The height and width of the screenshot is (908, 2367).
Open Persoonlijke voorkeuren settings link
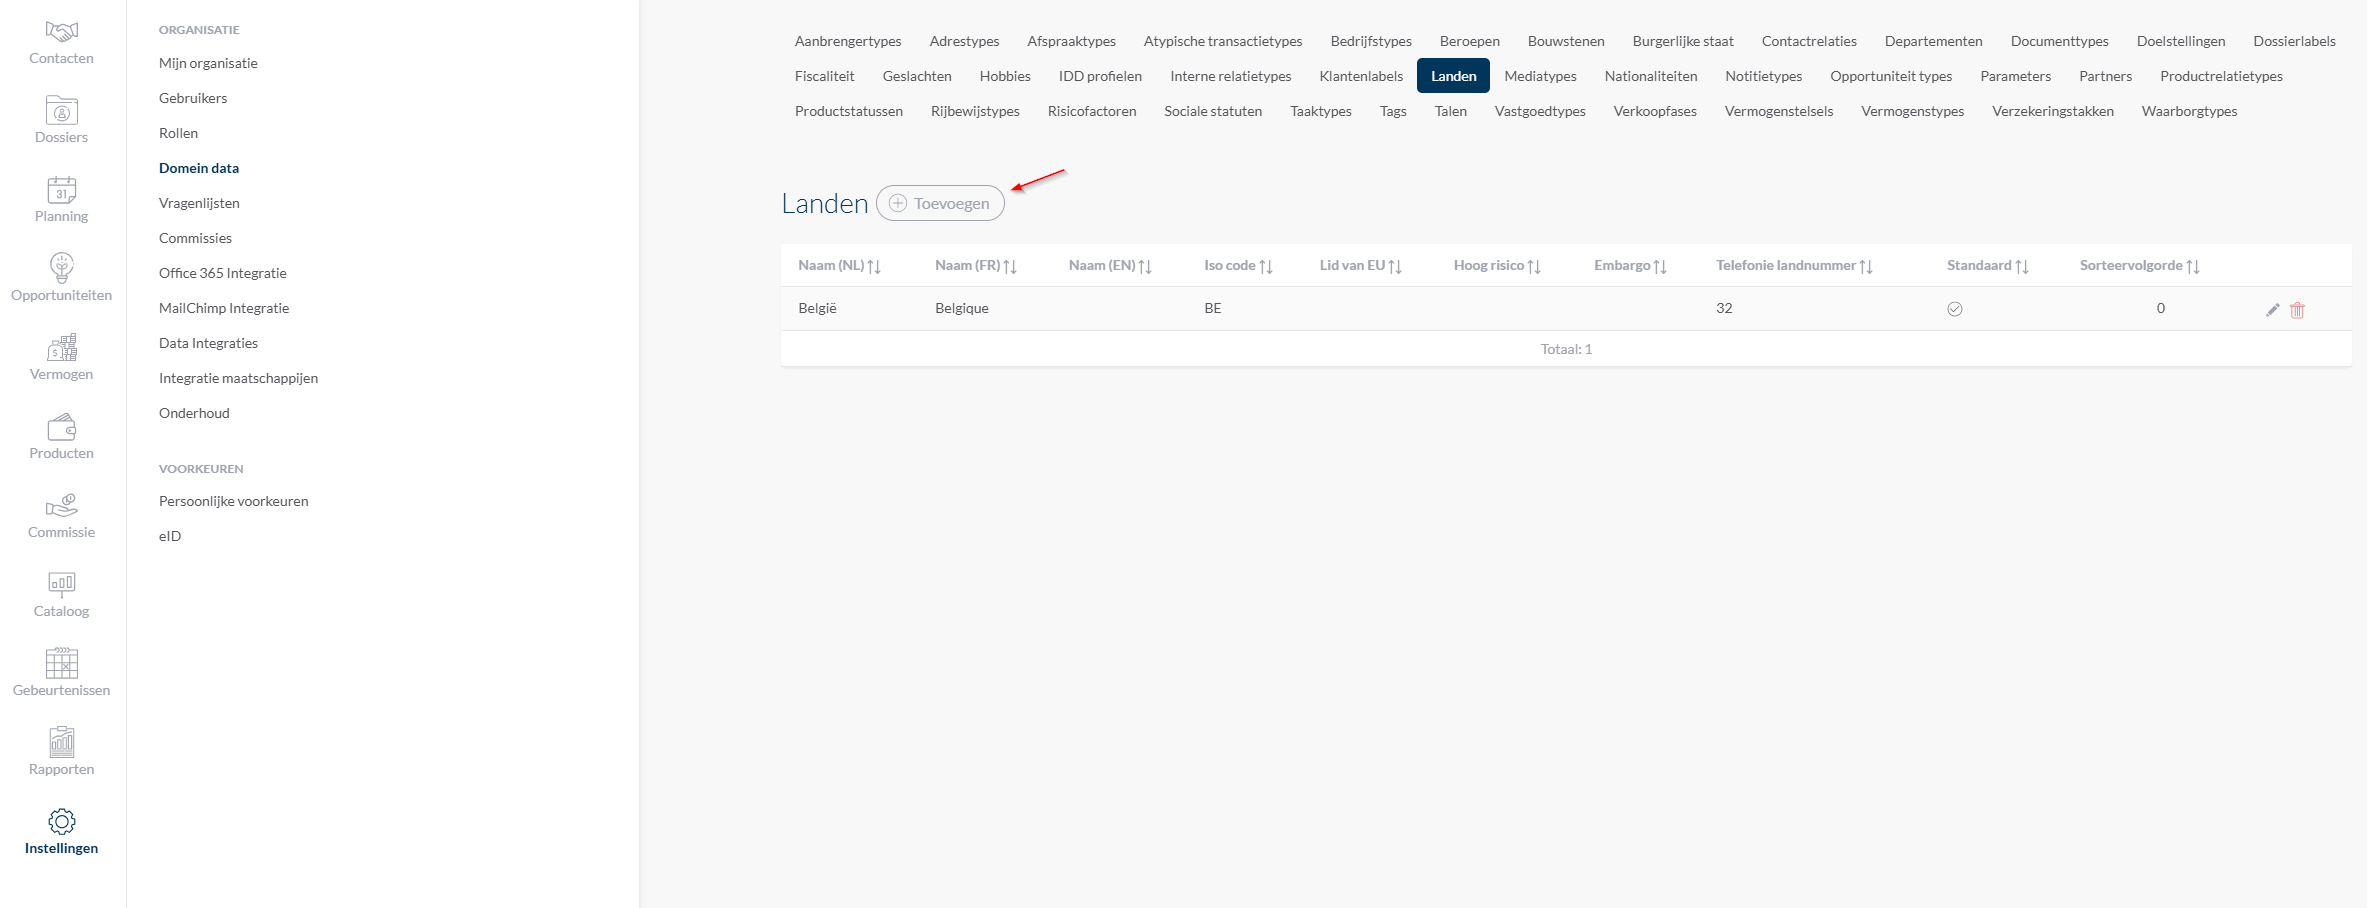click(x=233, y=501)
